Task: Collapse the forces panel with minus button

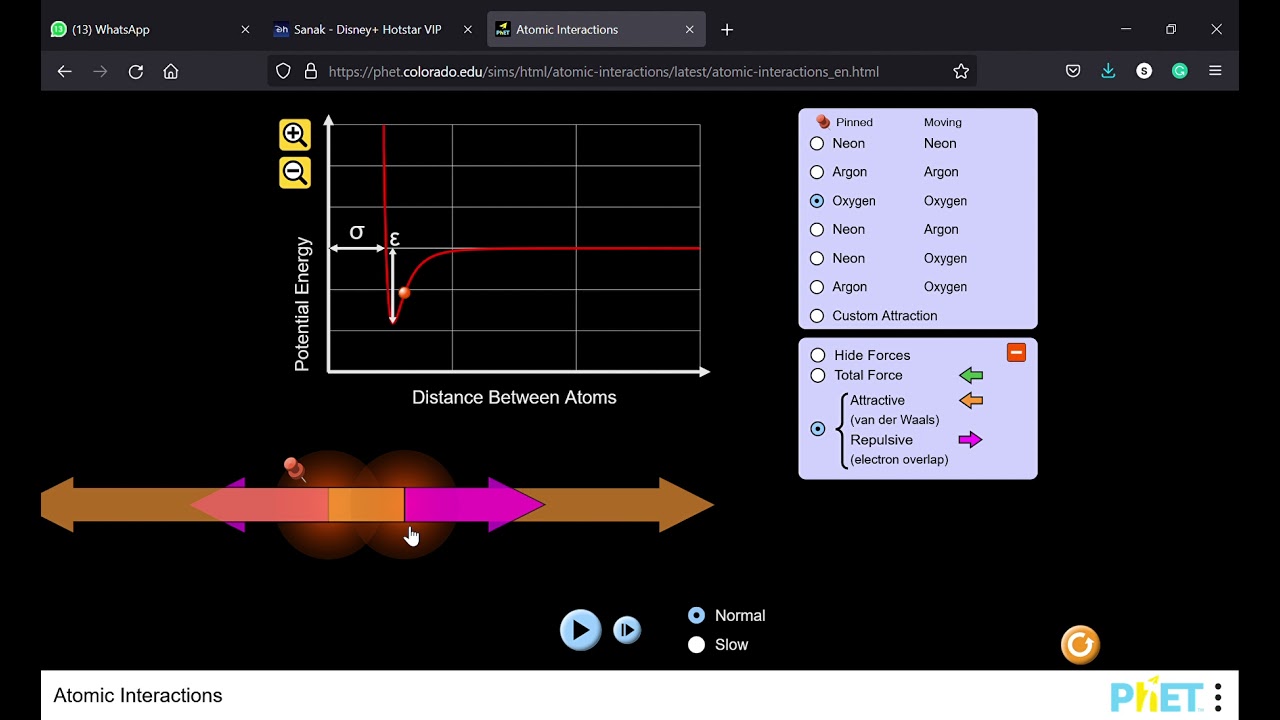Action: click(x=1016, y=352)
